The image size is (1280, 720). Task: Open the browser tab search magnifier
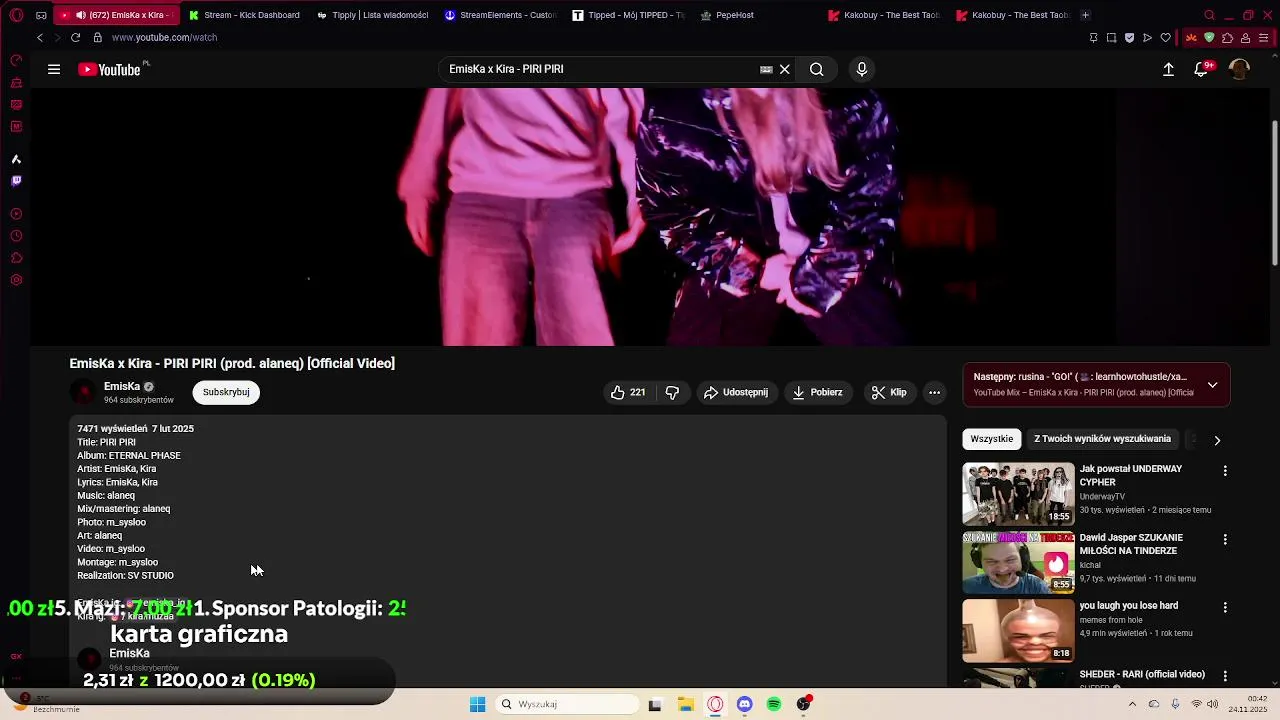tap(1209, 15)
